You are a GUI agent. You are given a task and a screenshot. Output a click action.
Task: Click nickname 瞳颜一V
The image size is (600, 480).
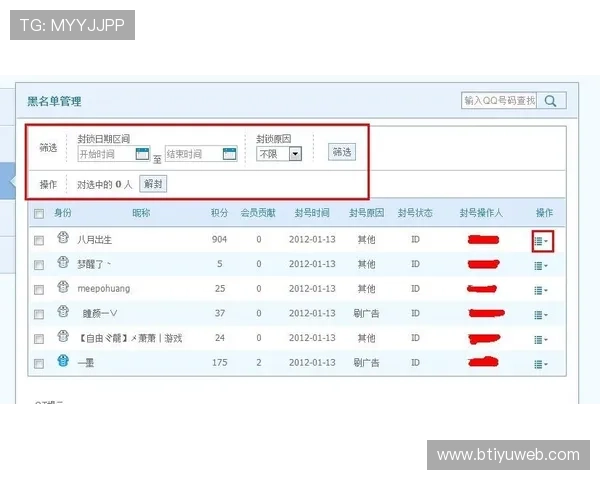(x=99, y=313)
